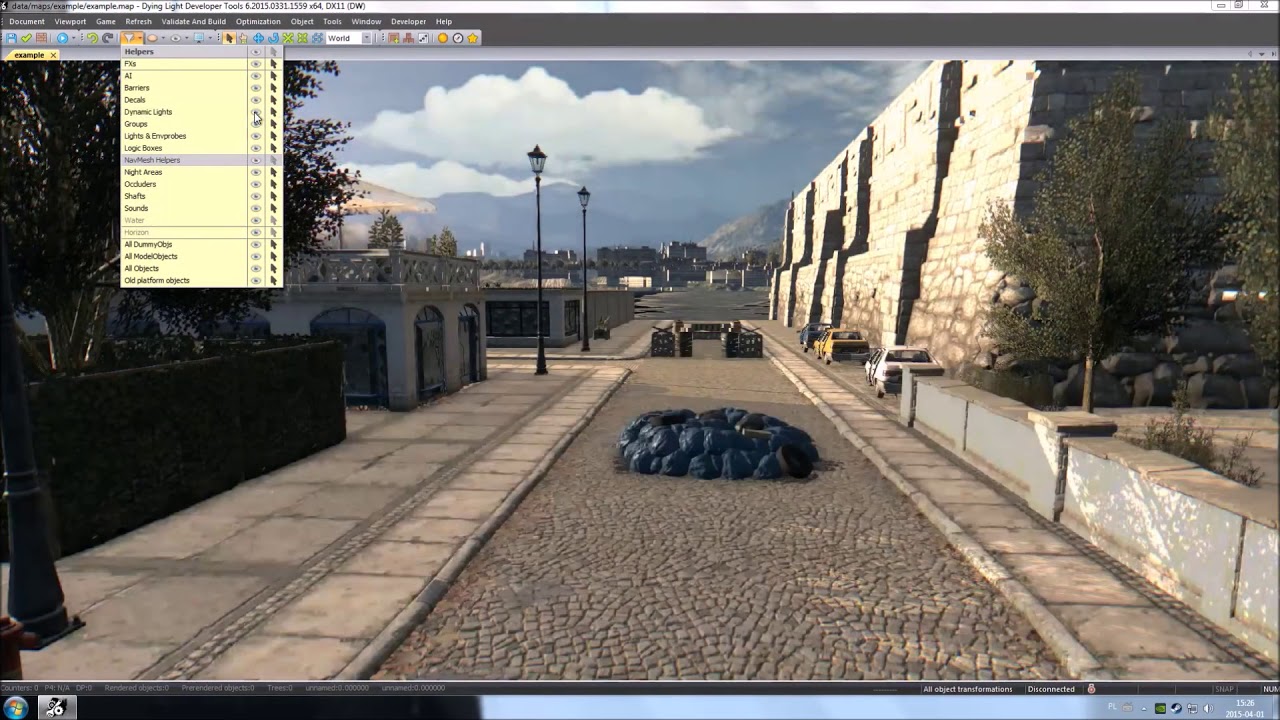This screenshot has height=720, width=1280.
Task: Open the Developer menu
Action: pos(408,21)
